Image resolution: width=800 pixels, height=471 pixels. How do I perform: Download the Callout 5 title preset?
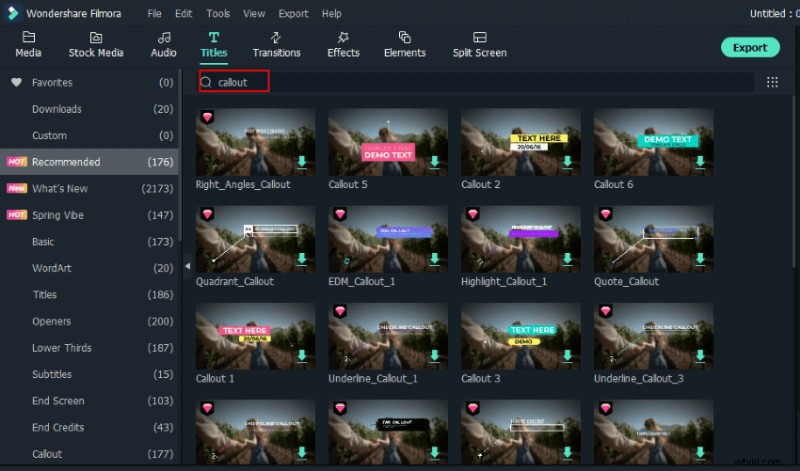(434, 161)
